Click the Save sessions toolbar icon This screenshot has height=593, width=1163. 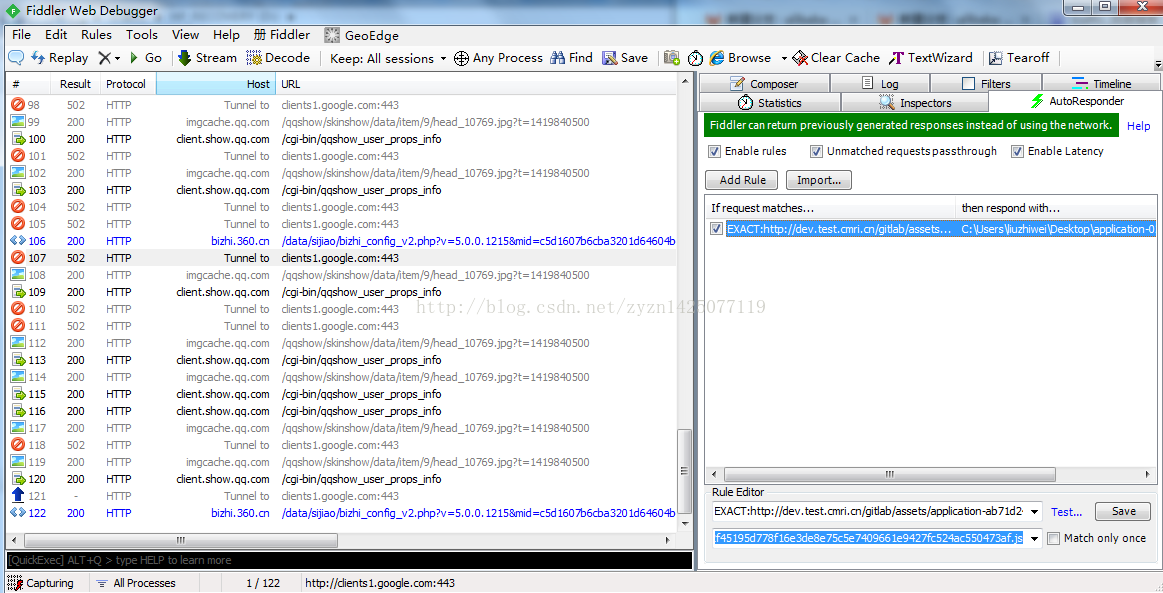pos(625,58)
